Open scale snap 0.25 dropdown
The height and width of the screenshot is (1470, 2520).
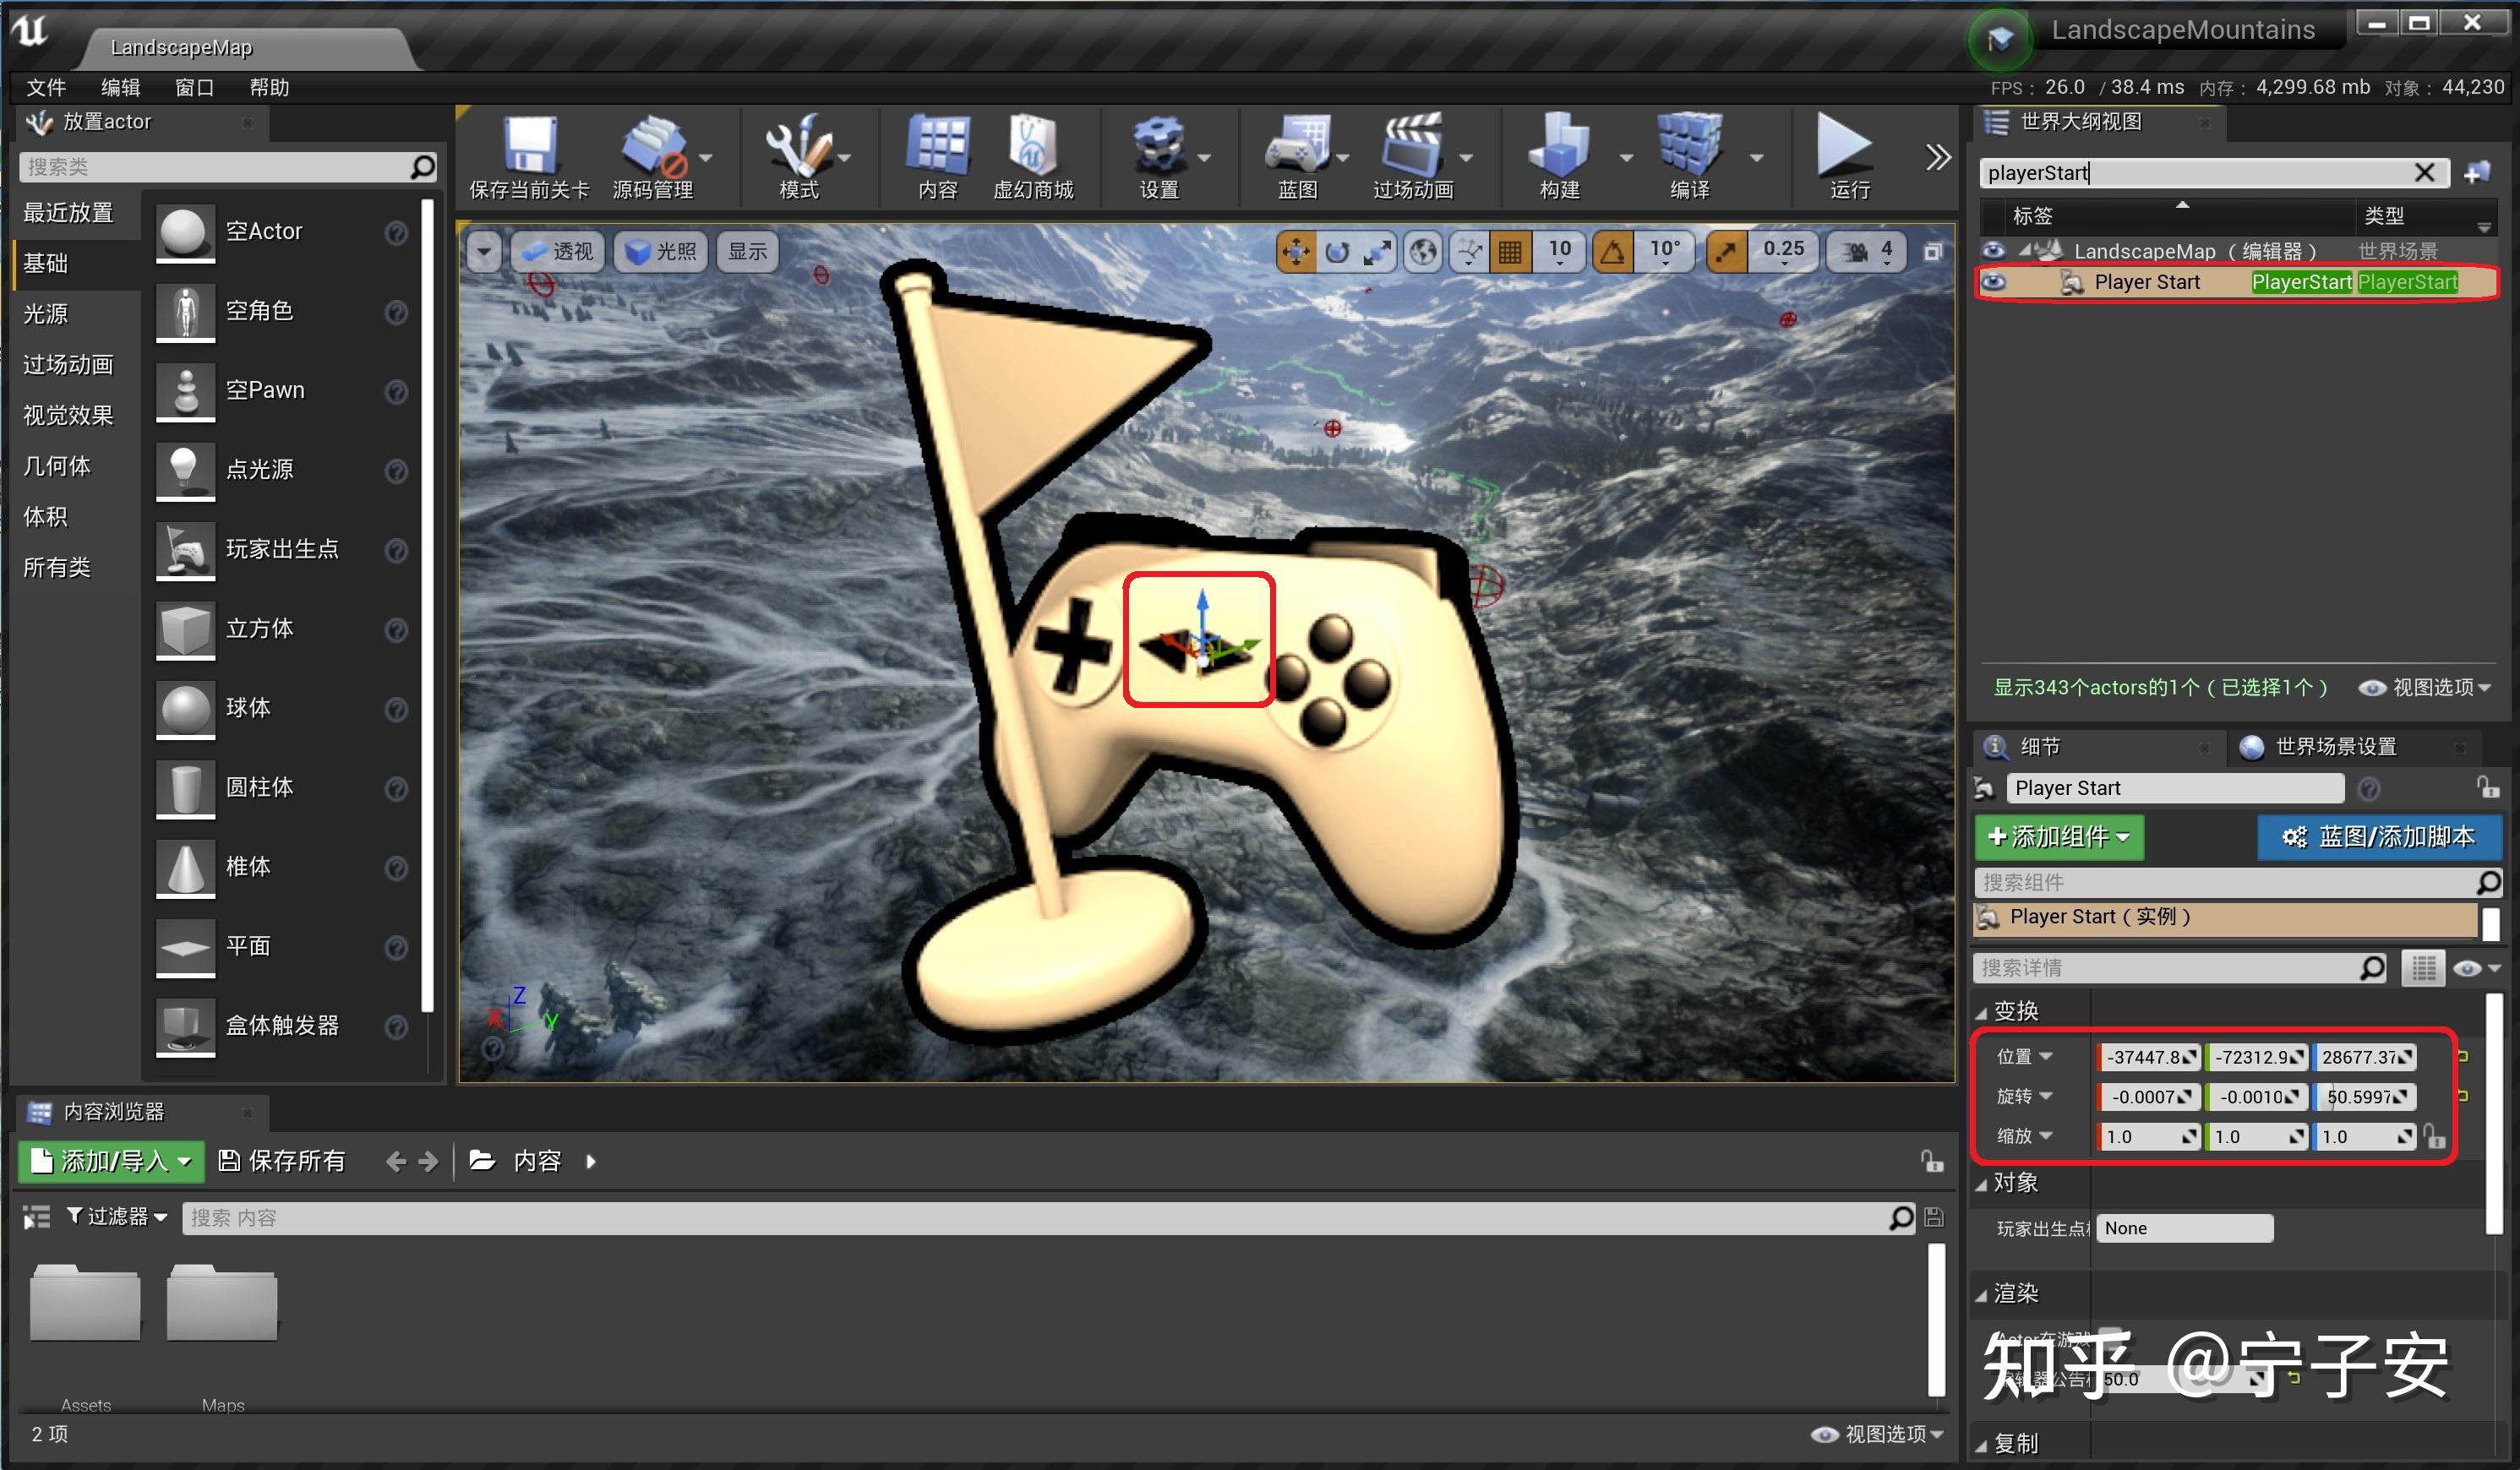(x=1784, y=252)
